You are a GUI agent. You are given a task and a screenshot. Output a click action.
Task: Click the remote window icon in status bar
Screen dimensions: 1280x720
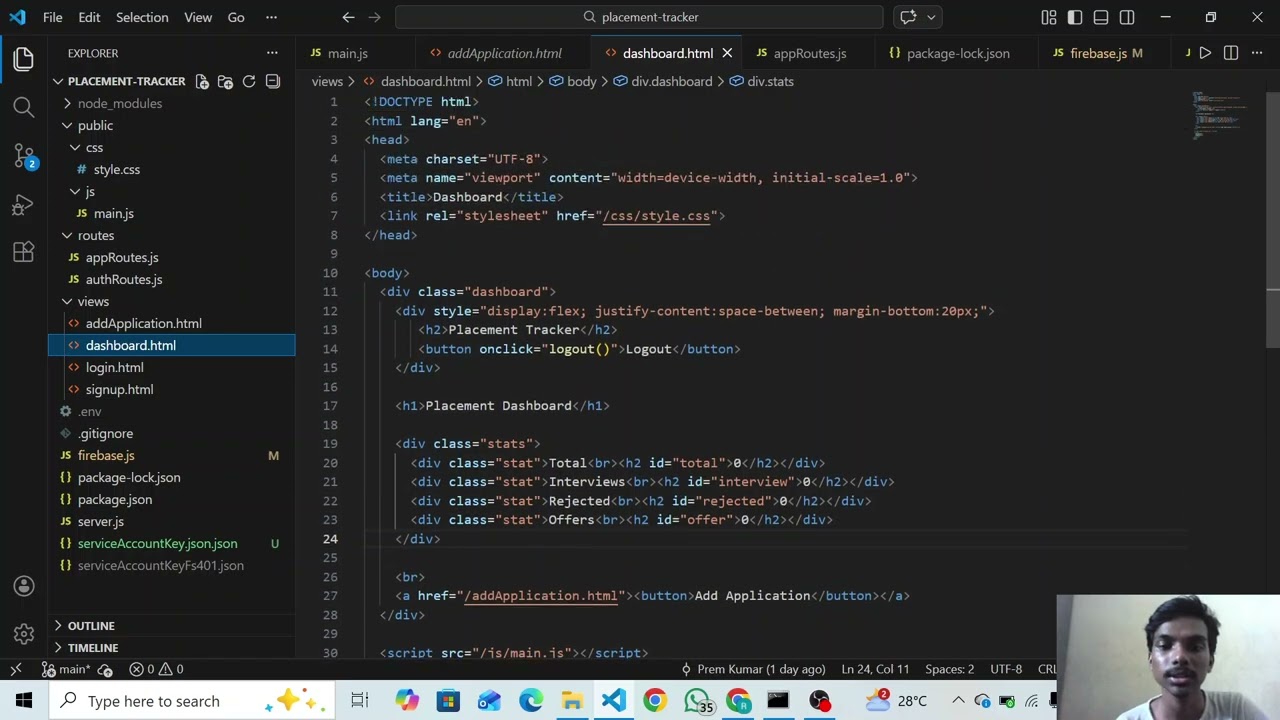tap(15, 669)
